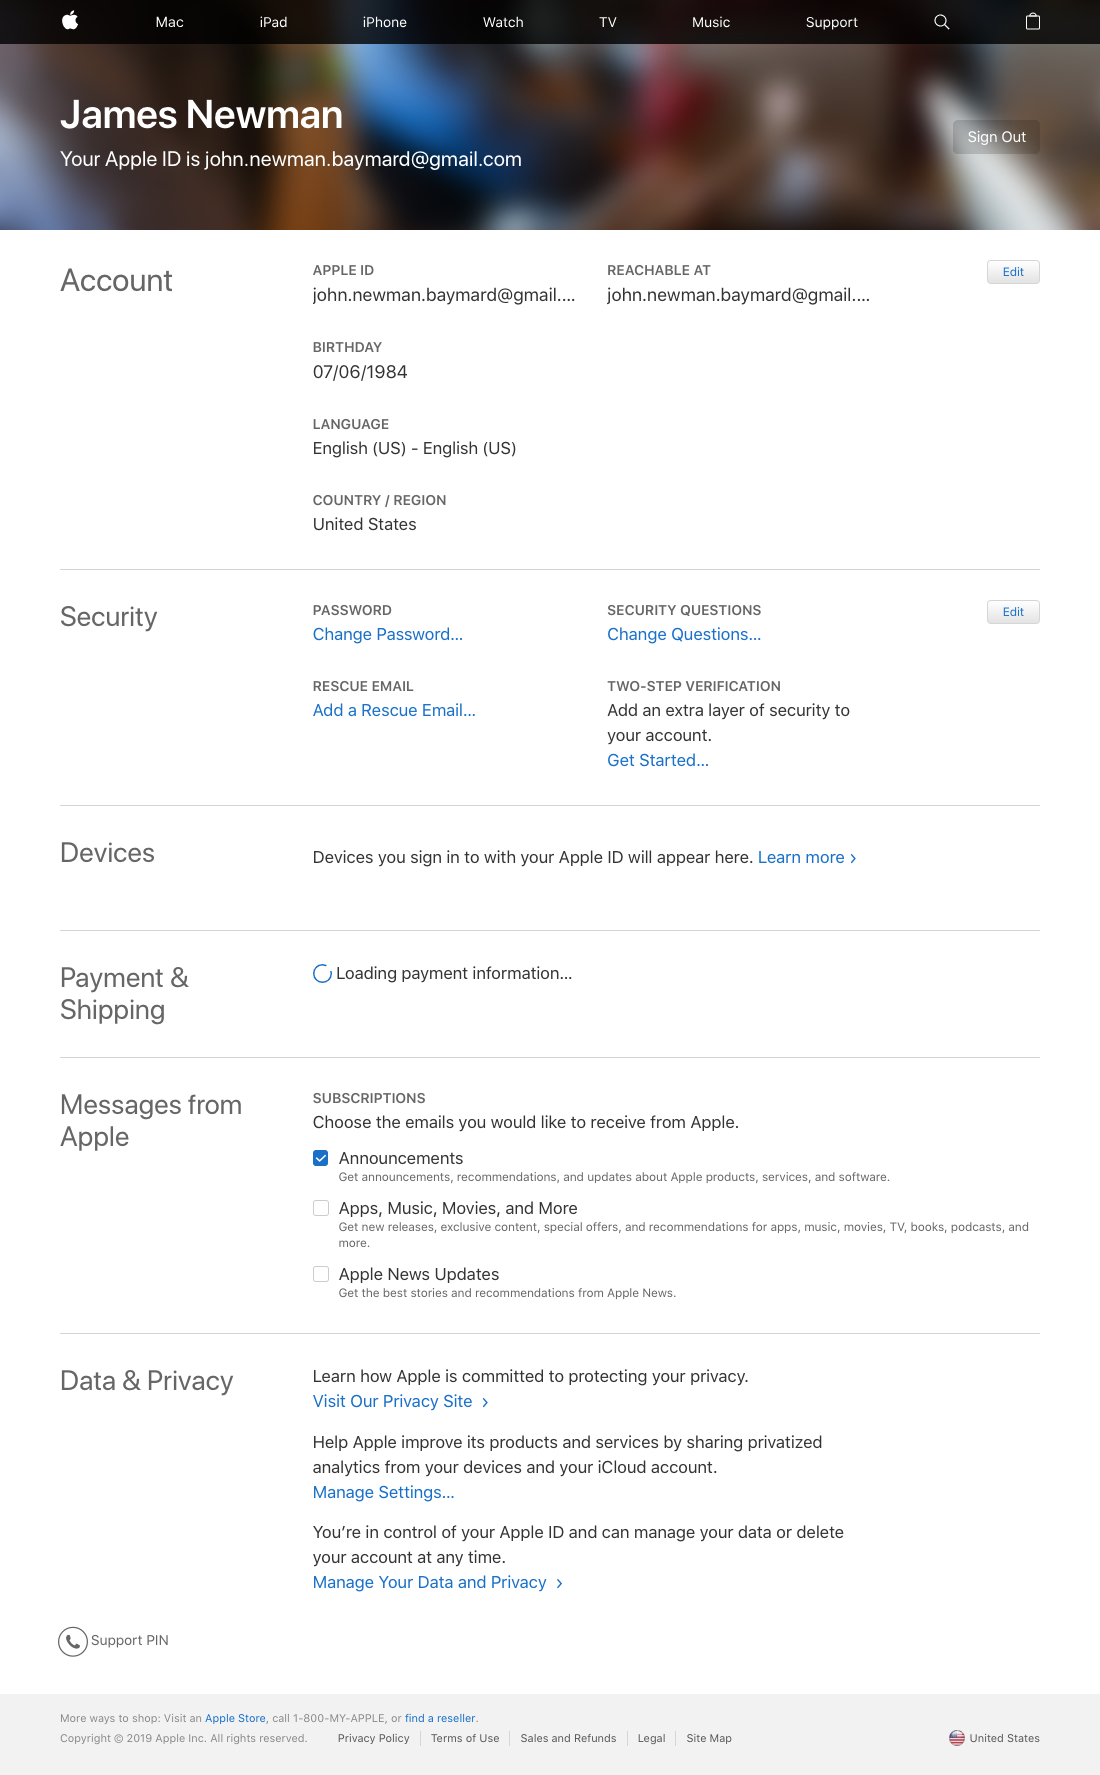This screenshot has height=1775, width=1100.
Task: Select Support in the navigation bar
Action: (831, 21)
